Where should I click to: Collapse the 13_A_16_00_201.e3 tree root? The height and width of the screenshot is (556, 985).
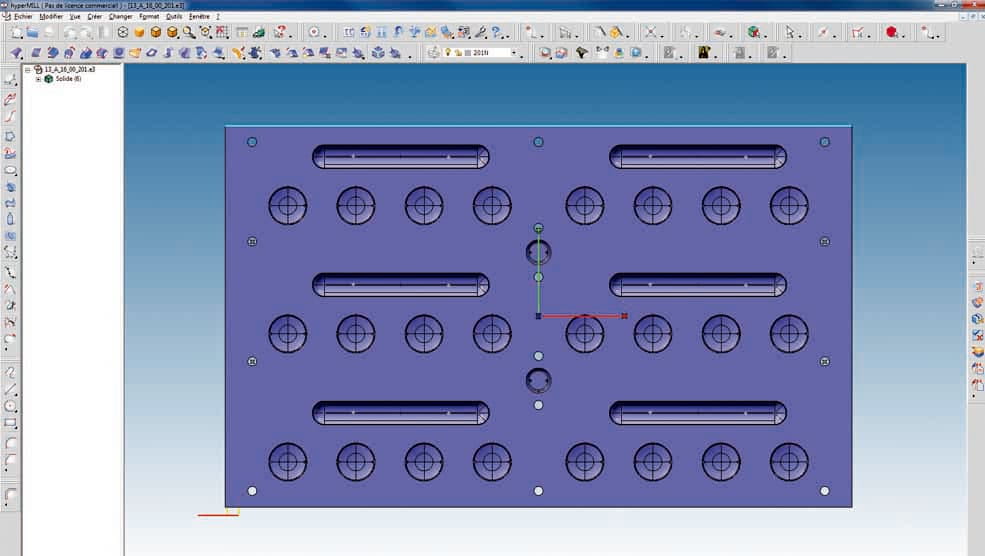click(x=28, y=70)
